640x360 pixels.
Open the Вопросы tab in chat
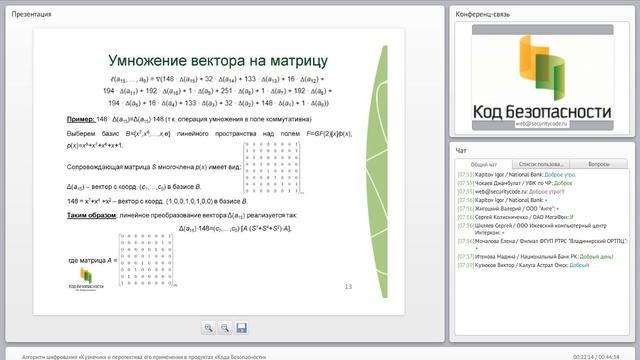(599, 164)
